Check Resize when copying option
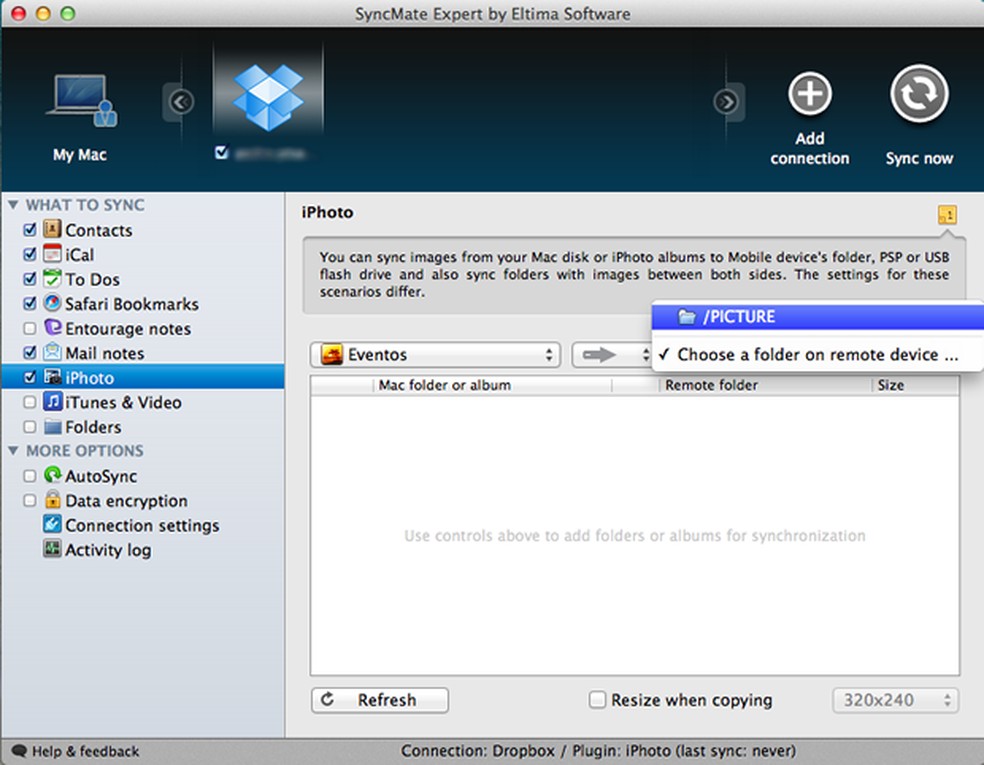The width and height of the screenshot is (984, 765). 597,699
